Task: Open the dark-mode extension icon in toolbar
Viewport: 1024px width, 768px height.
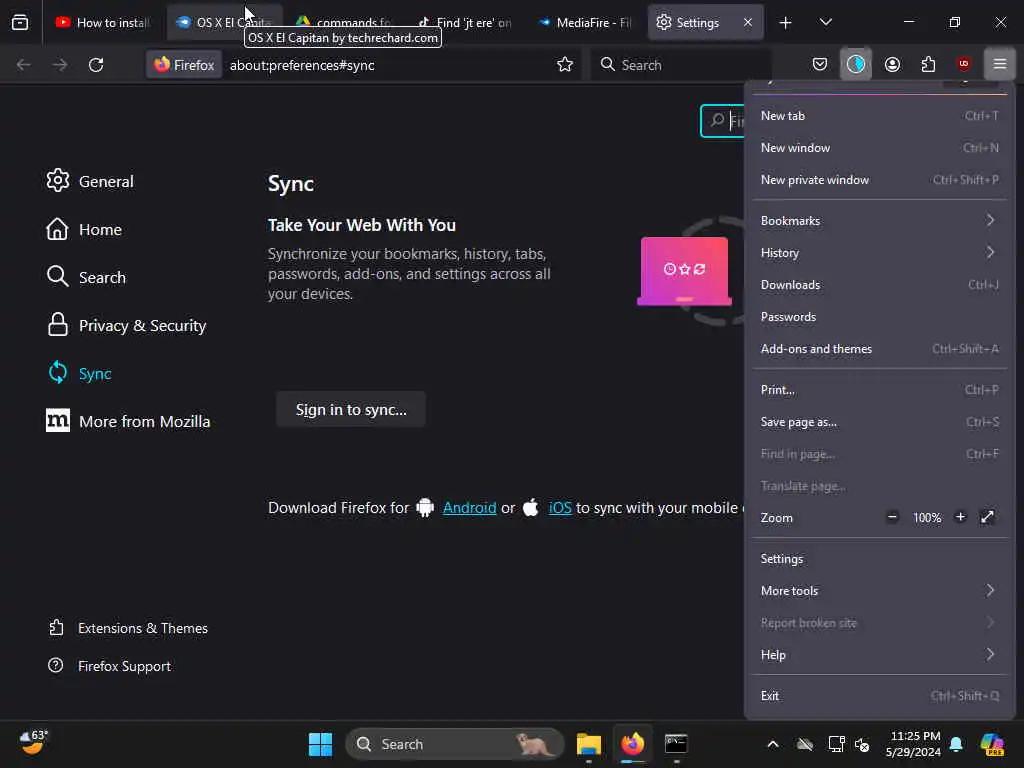Action: pos(856,64)
